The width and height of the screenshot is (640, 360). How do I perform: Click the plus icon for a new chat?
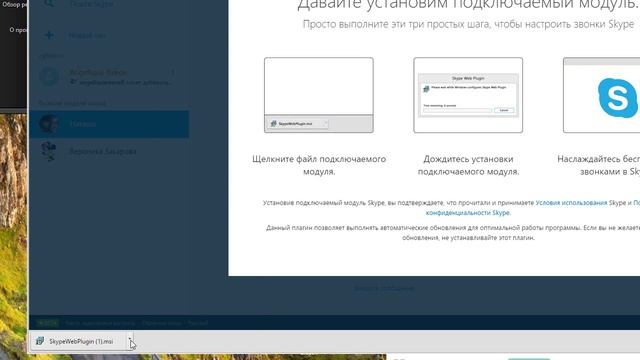coord(49,36)
